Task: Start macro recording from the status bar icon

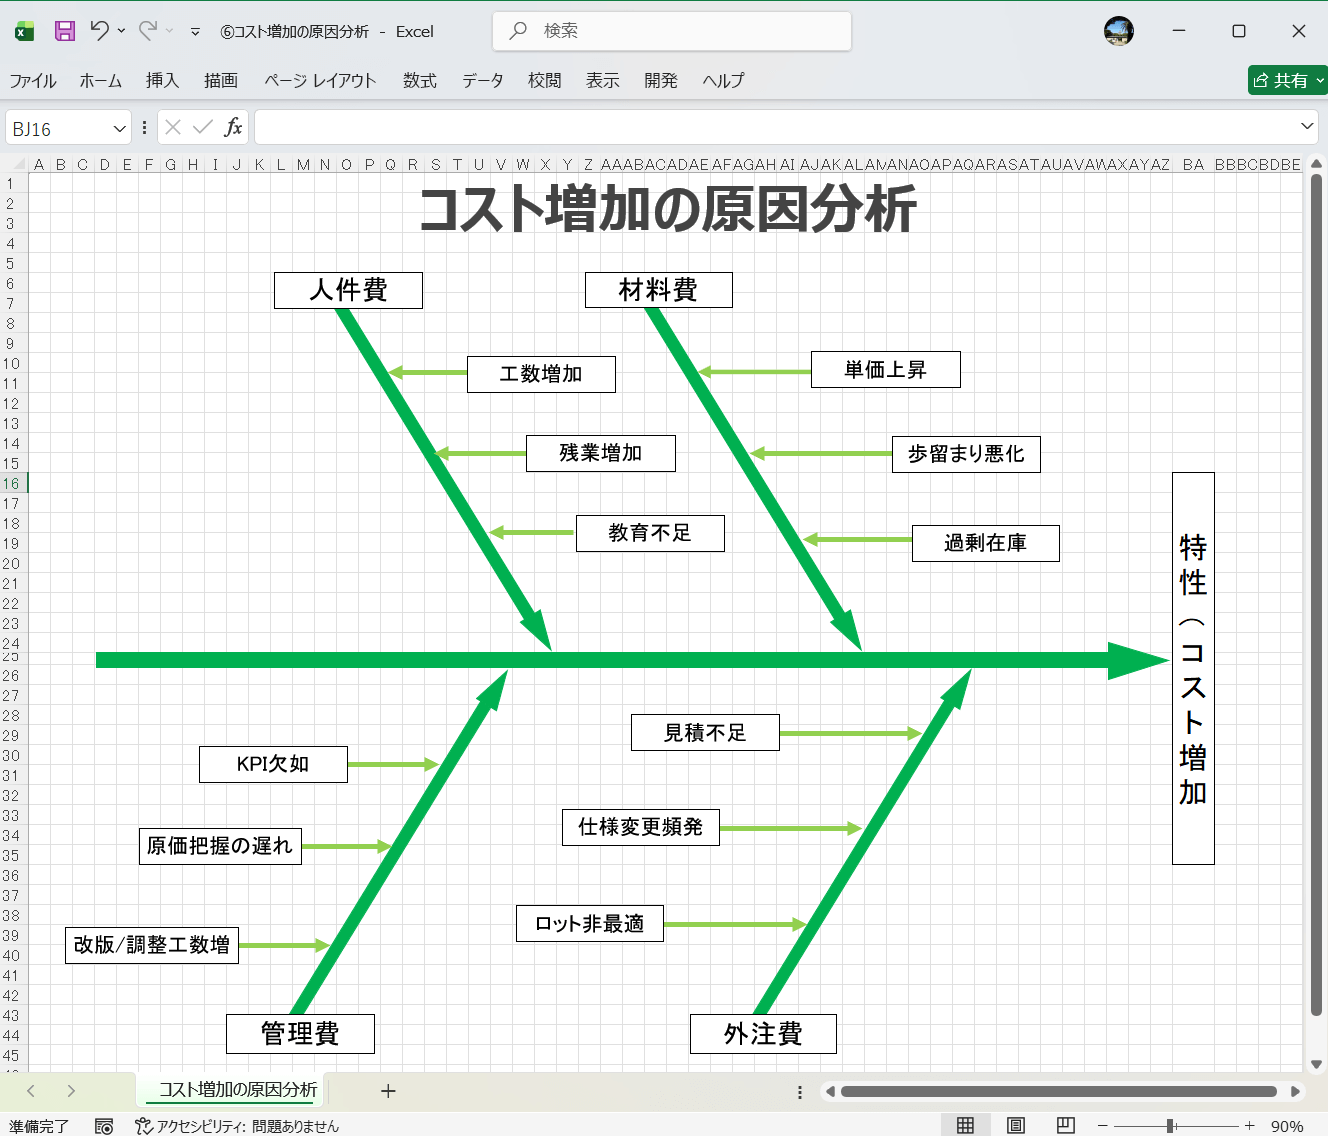Action: click(103, 1125)
